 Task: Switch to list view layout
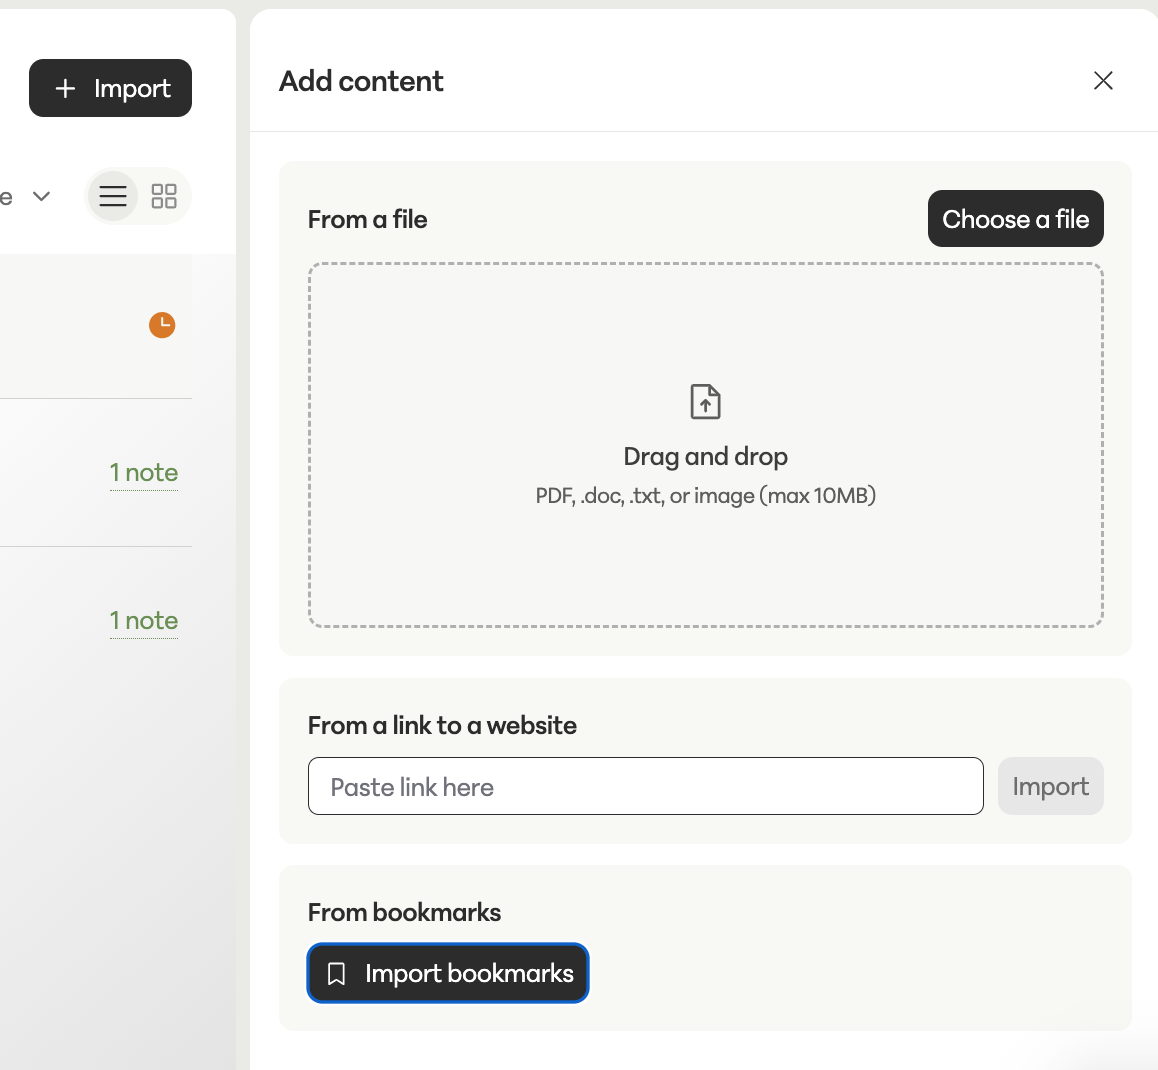pyautogui.click(x=113, y=196)
